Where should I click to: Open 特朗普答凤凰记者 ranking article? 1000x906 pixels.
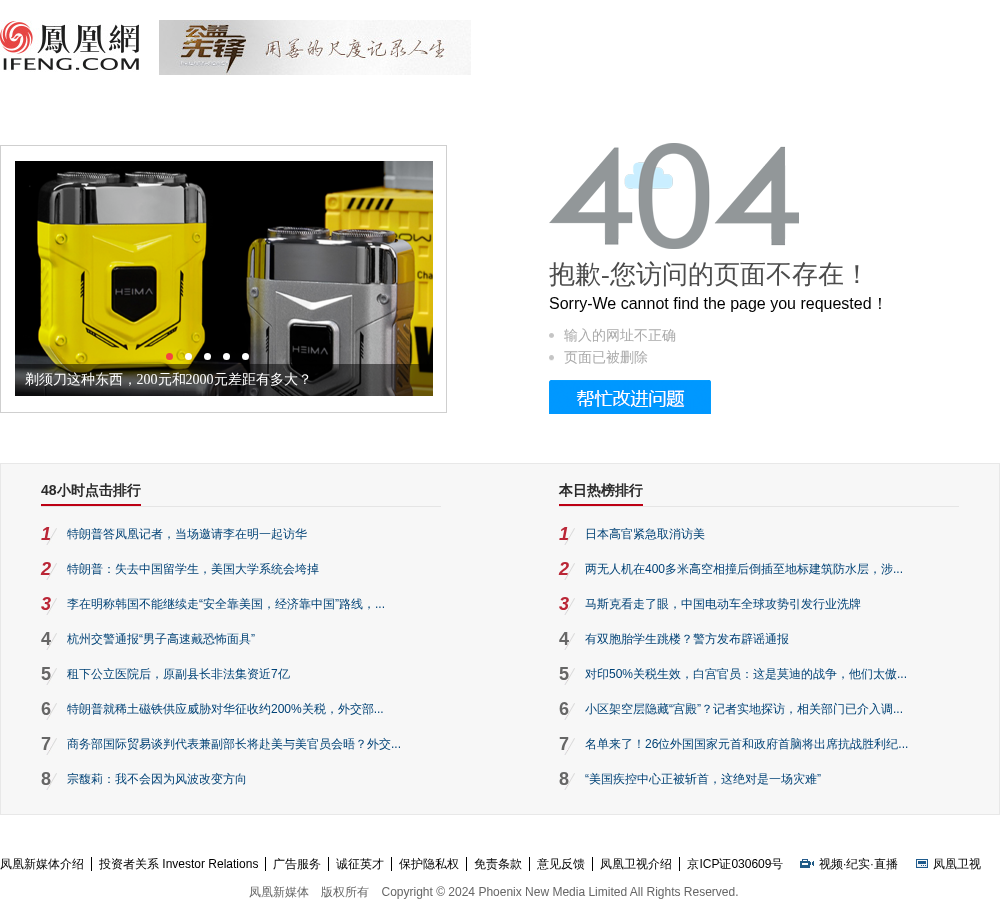pos(187,534)
